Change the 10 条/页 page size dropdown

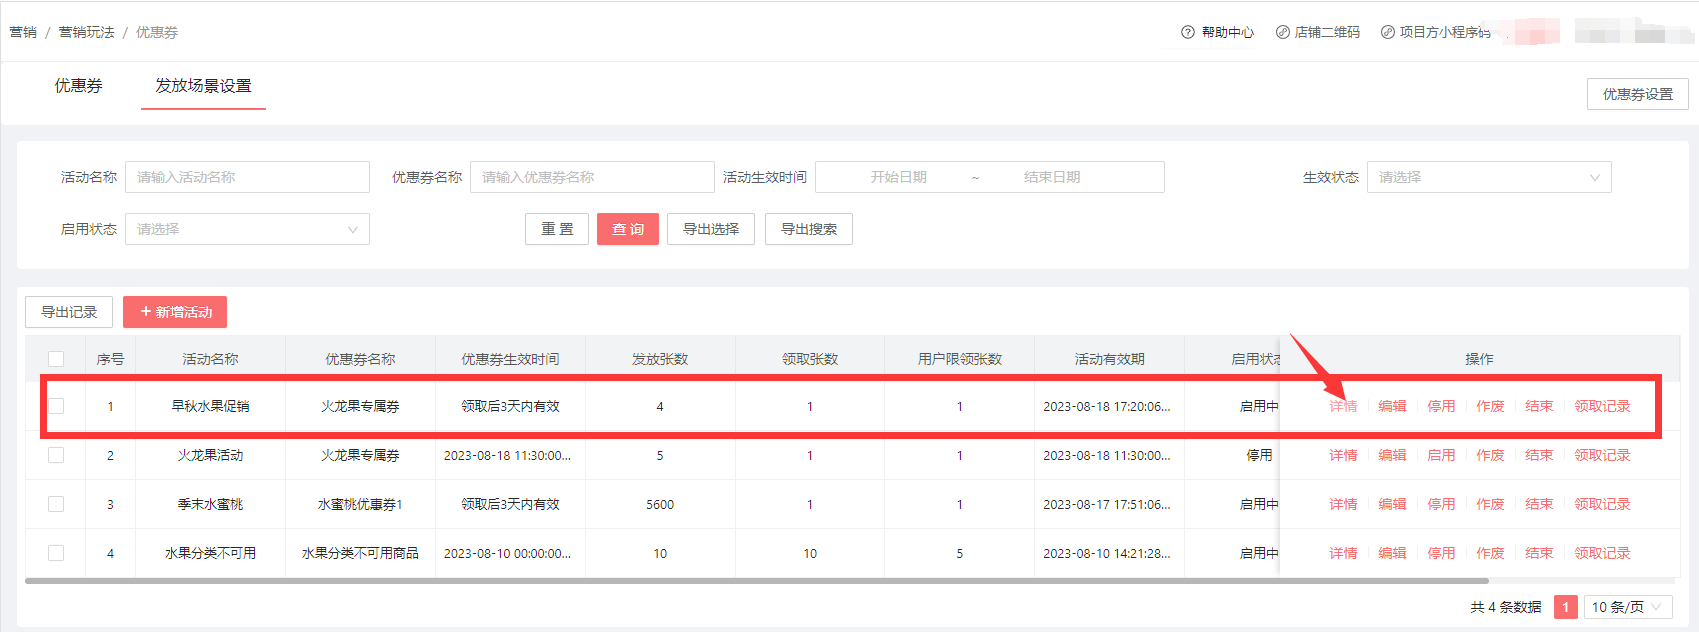pyautogui.click(x=1627, y=607)
